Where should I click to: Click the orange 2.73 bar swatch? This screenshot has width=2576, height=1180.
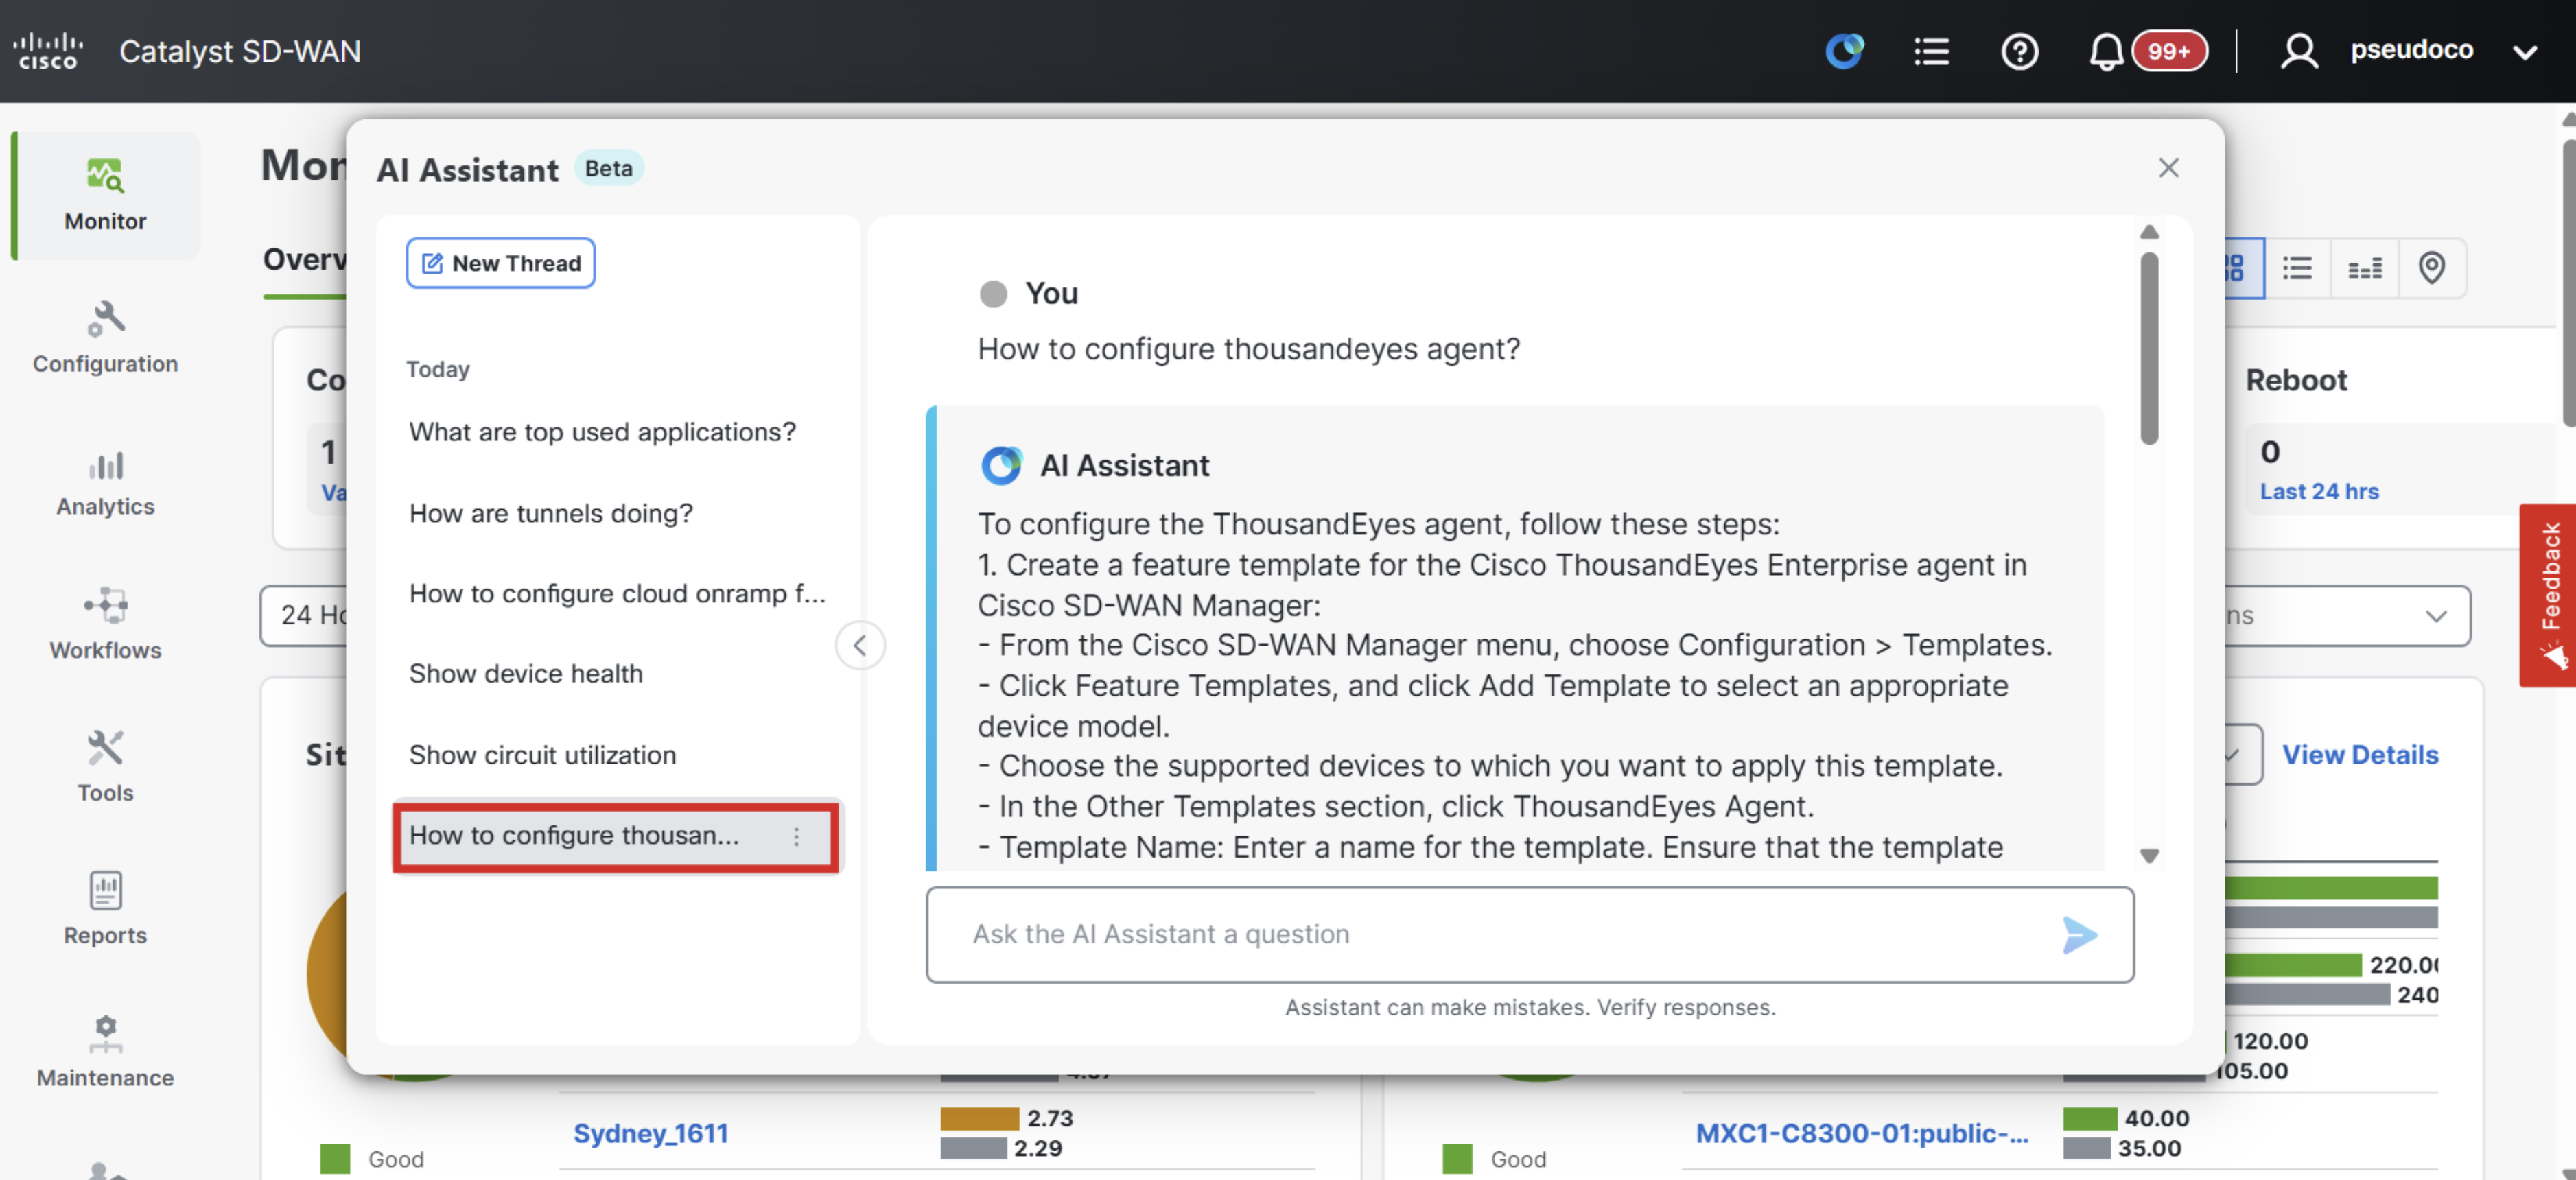click(979, 1118)
